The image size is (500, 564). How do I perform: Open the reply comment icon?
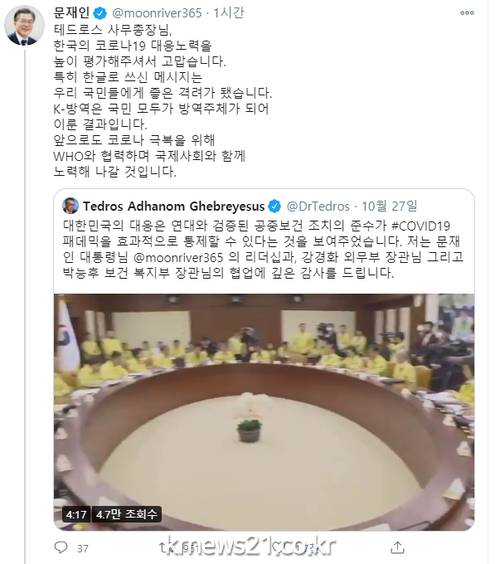tap(60, 547)
